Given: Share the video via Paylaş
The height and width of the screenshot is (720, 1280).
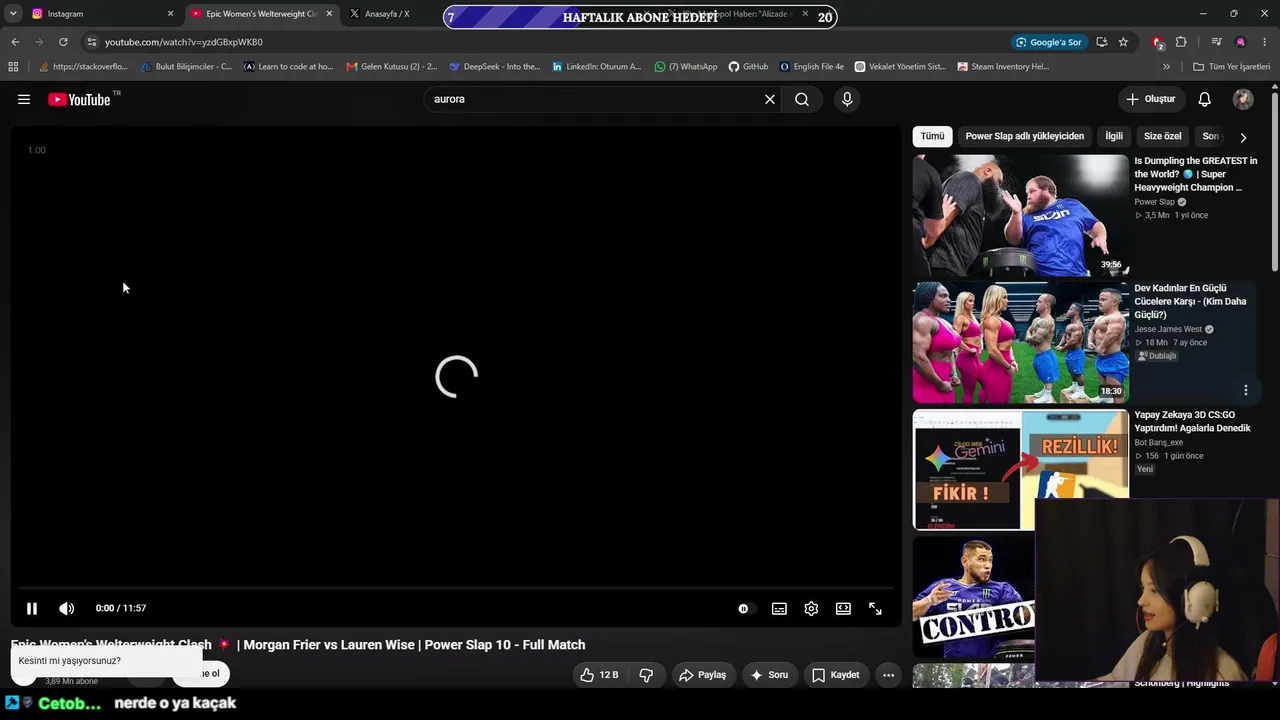Looking at the screenshot, I should pyautogui.click(x=703, y=675).
